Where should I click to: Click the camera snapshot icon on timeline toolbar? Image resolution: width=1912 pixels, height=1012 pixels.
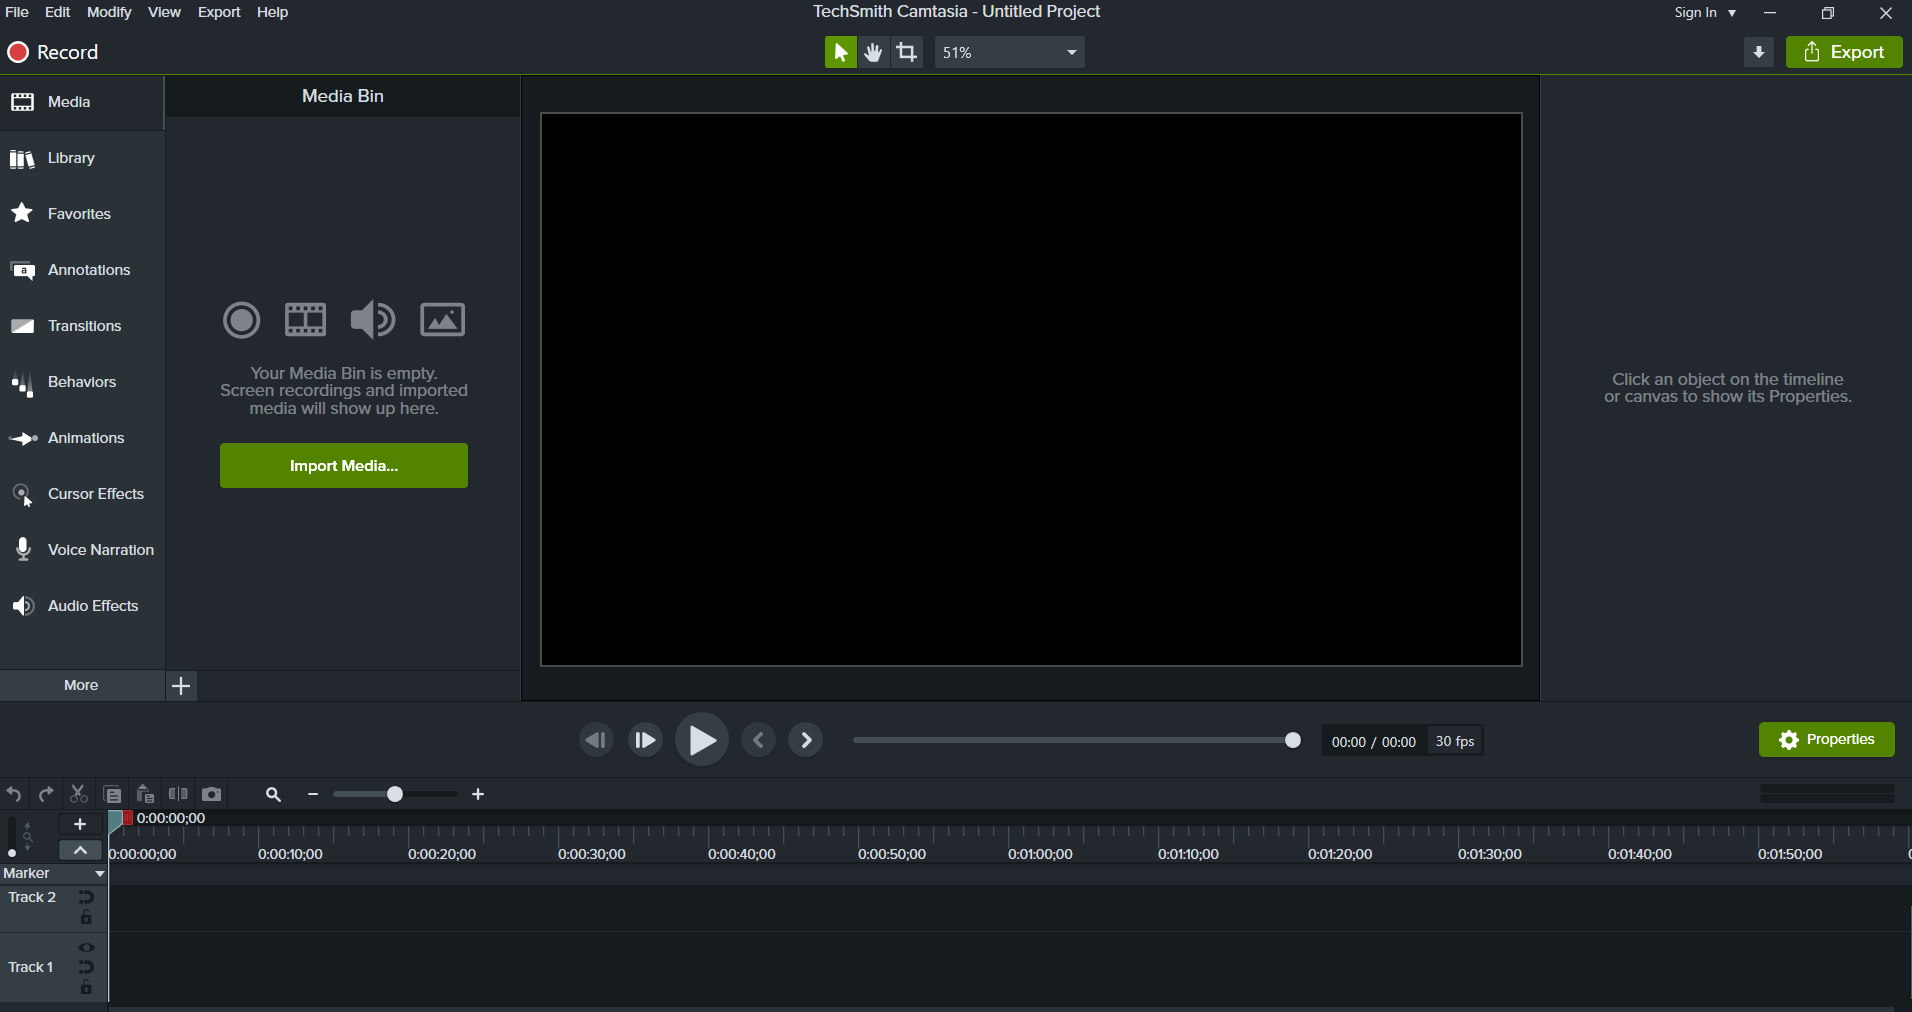click(211, 794)
